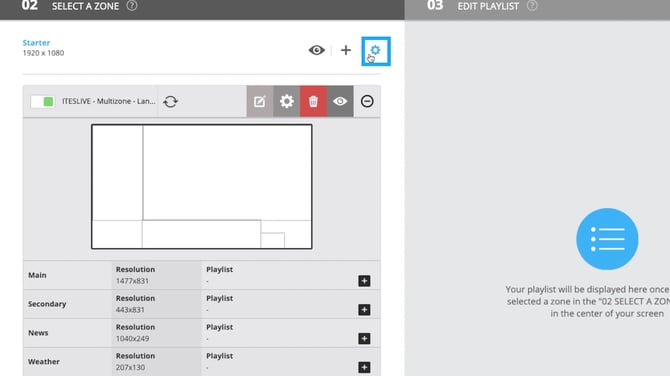Expand the Secondary zone playlist
The height and width of the screenshot is (376, 670).
[x=364, y=310]
